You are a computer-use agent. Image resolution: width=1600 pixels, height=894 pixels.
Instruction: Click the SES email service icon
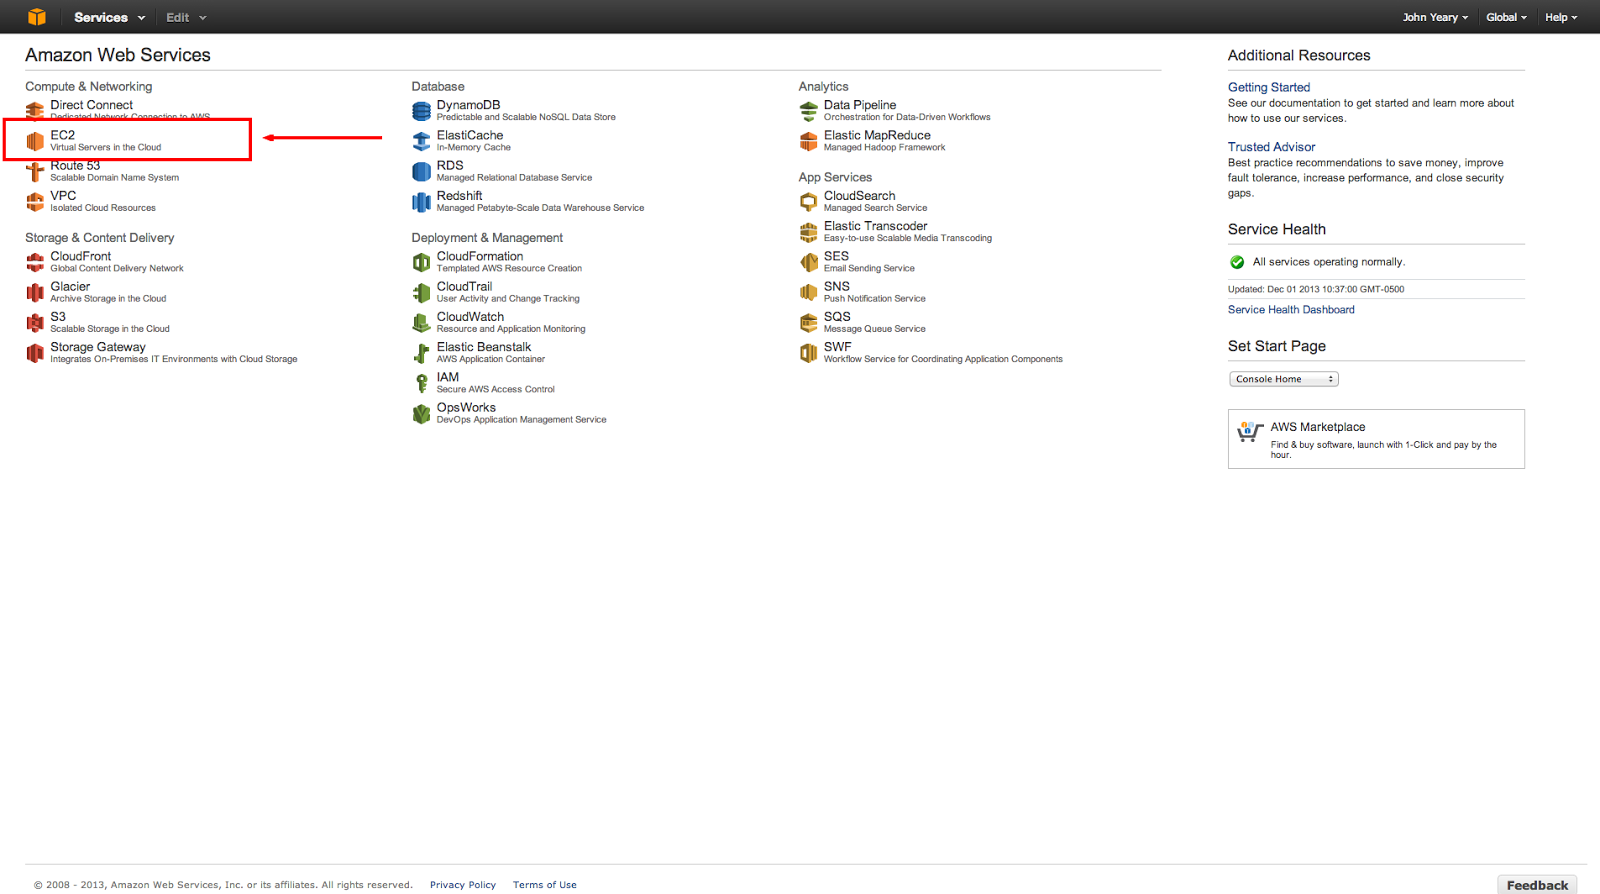809,262
